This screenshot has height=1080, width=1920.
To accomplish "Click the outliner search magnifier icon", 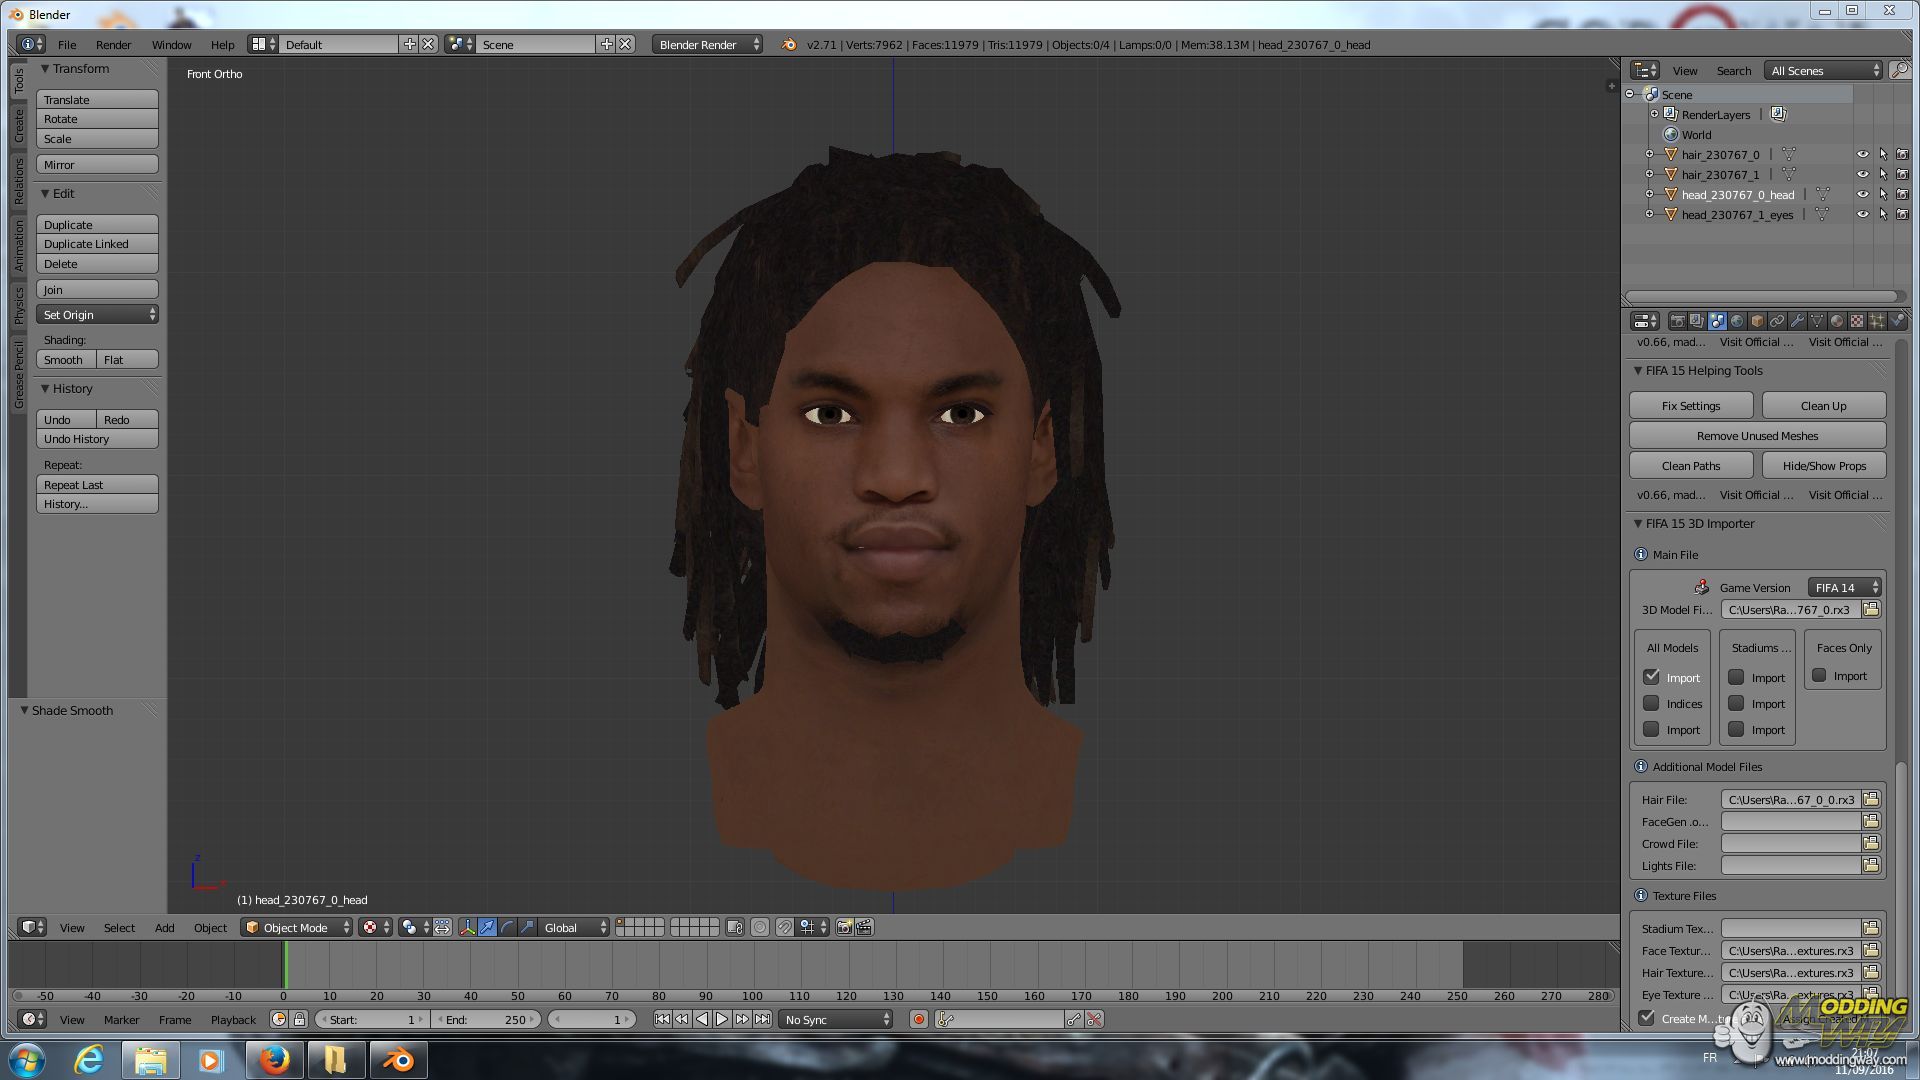I will pyautogui.click(x=1899, y=70).
